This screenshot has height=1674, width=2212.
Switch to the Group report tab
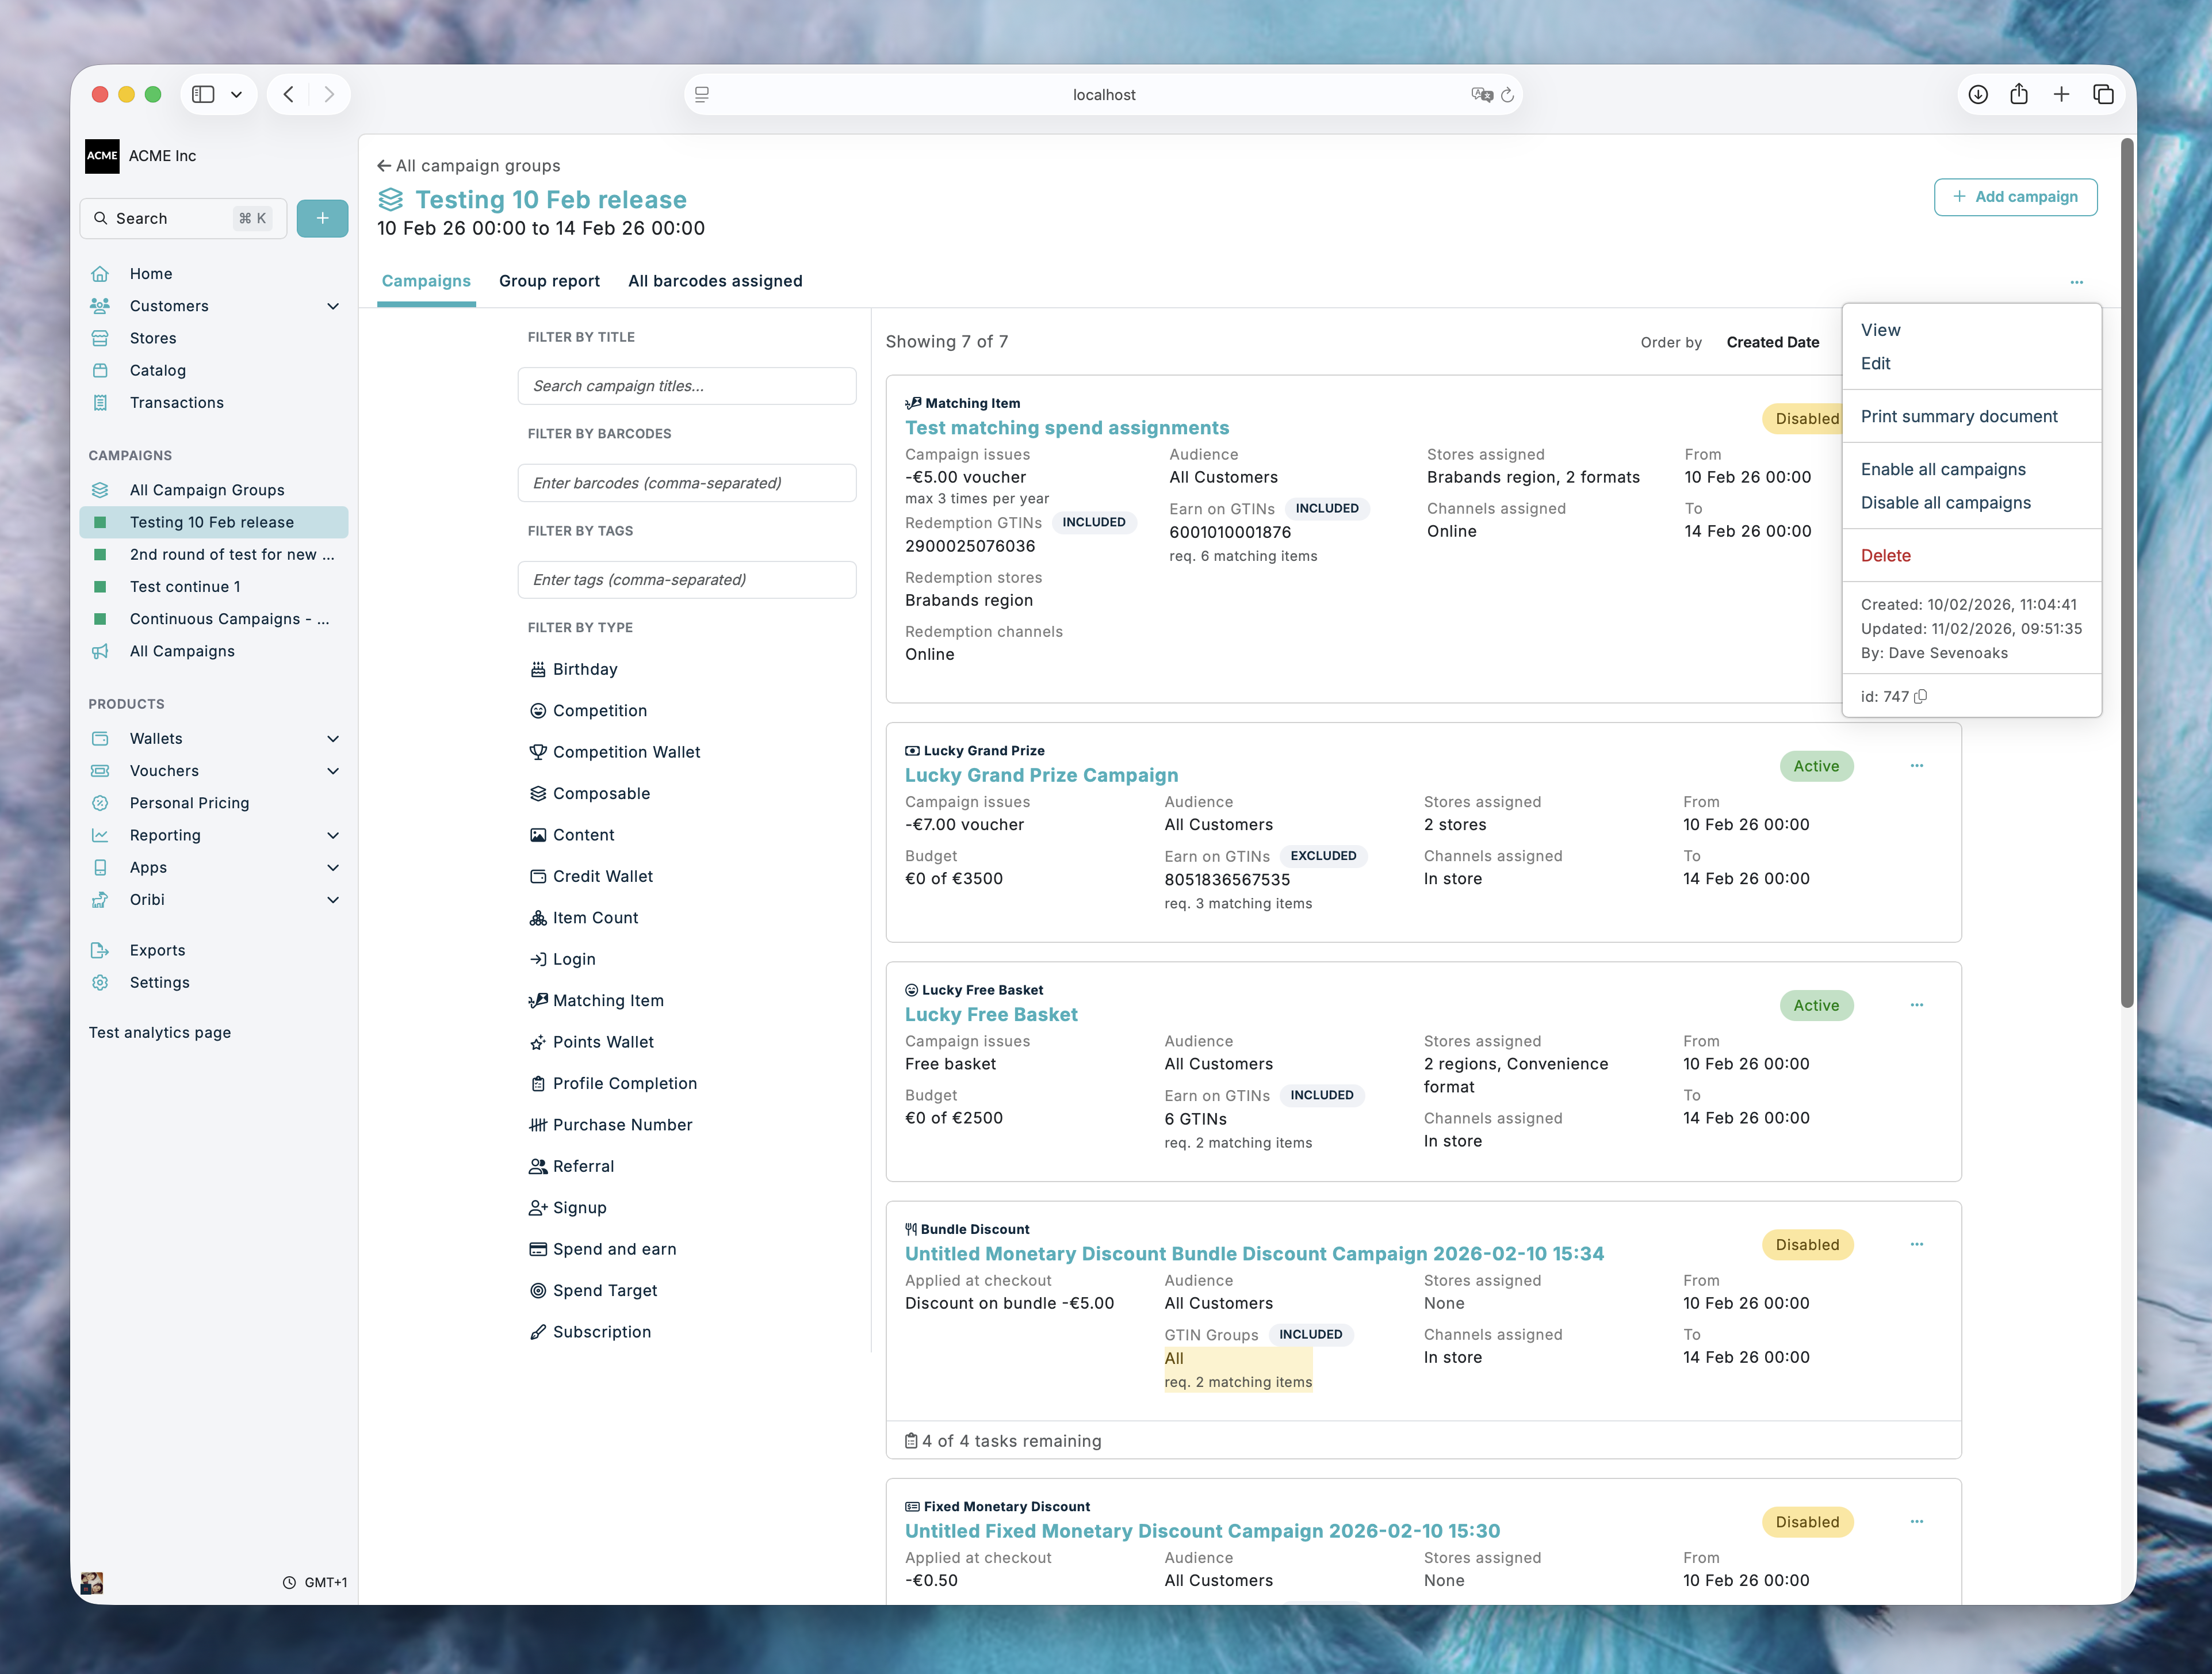point(549,281)
